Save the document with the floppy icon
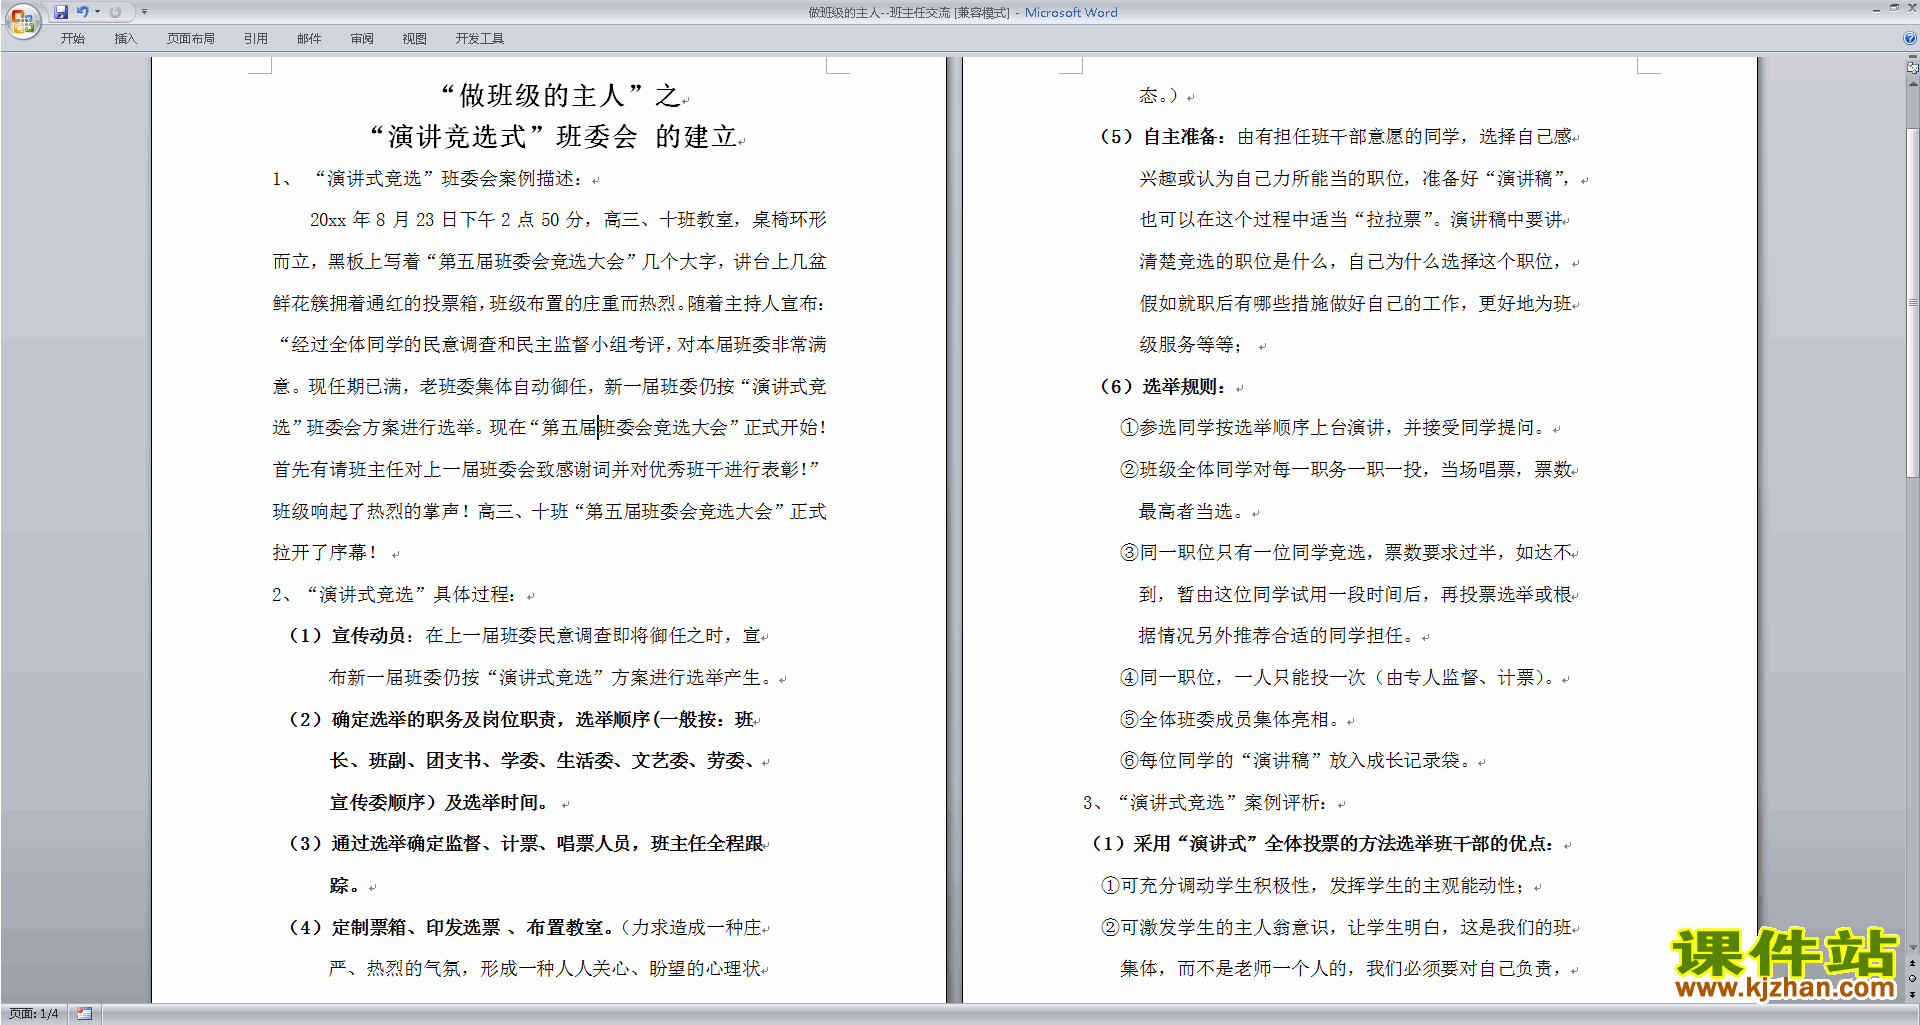The width and height of the screenshot is (1920, 1025). coord(61,12)
